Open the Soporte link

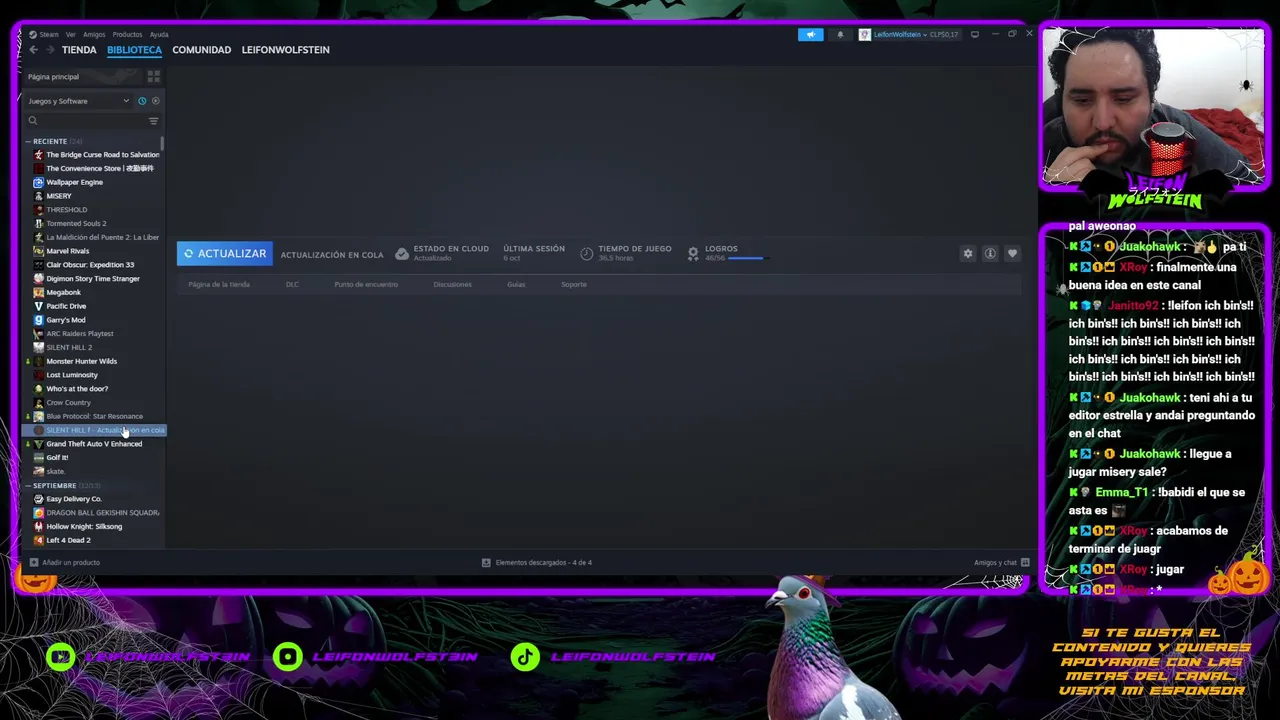[x=574, y=284]
